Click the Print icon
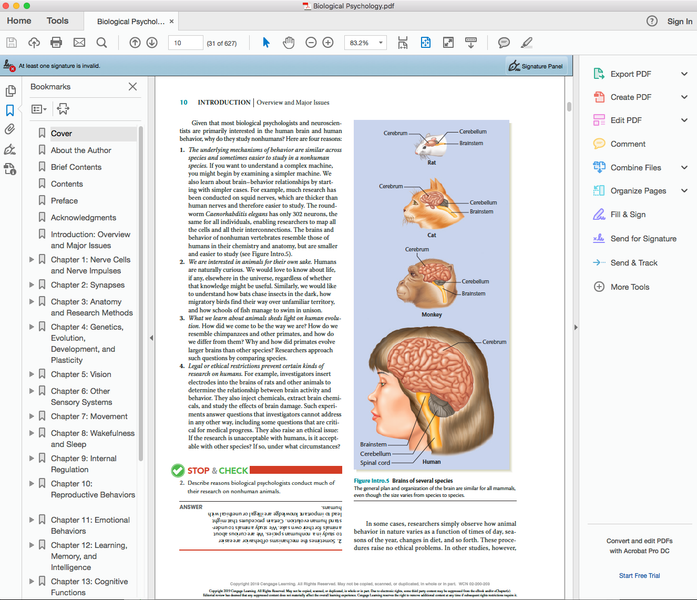 [56, 43]
